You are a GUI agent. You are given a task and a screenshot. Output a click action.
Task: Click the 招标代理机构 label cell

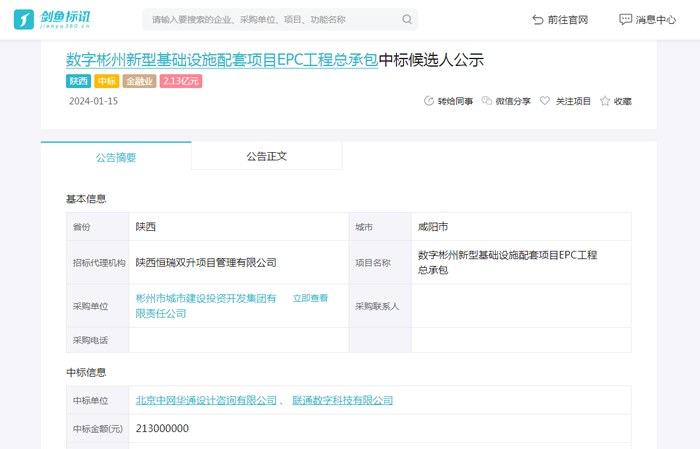pos(98,262)
